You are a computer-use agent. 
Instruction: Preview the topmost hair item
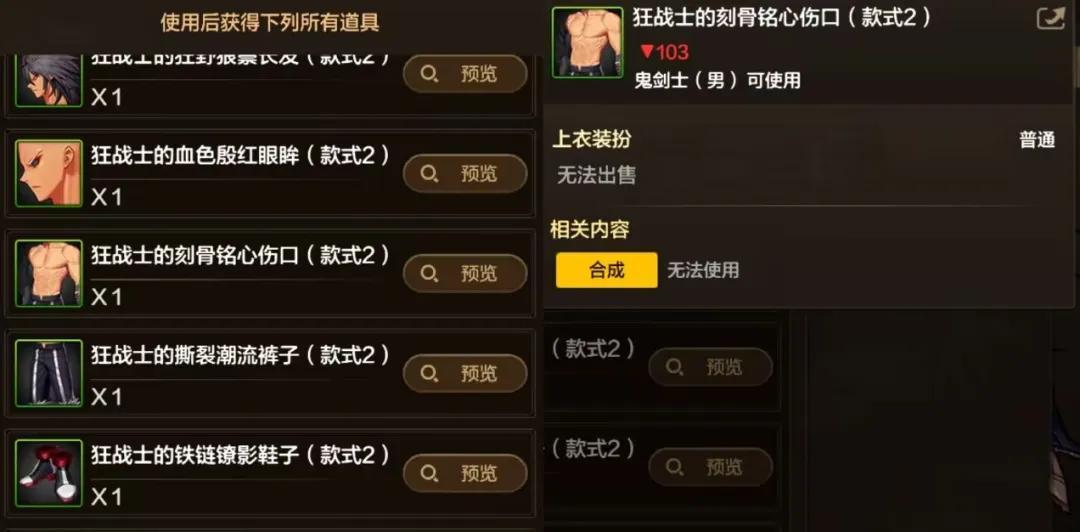tap(465, 74)
